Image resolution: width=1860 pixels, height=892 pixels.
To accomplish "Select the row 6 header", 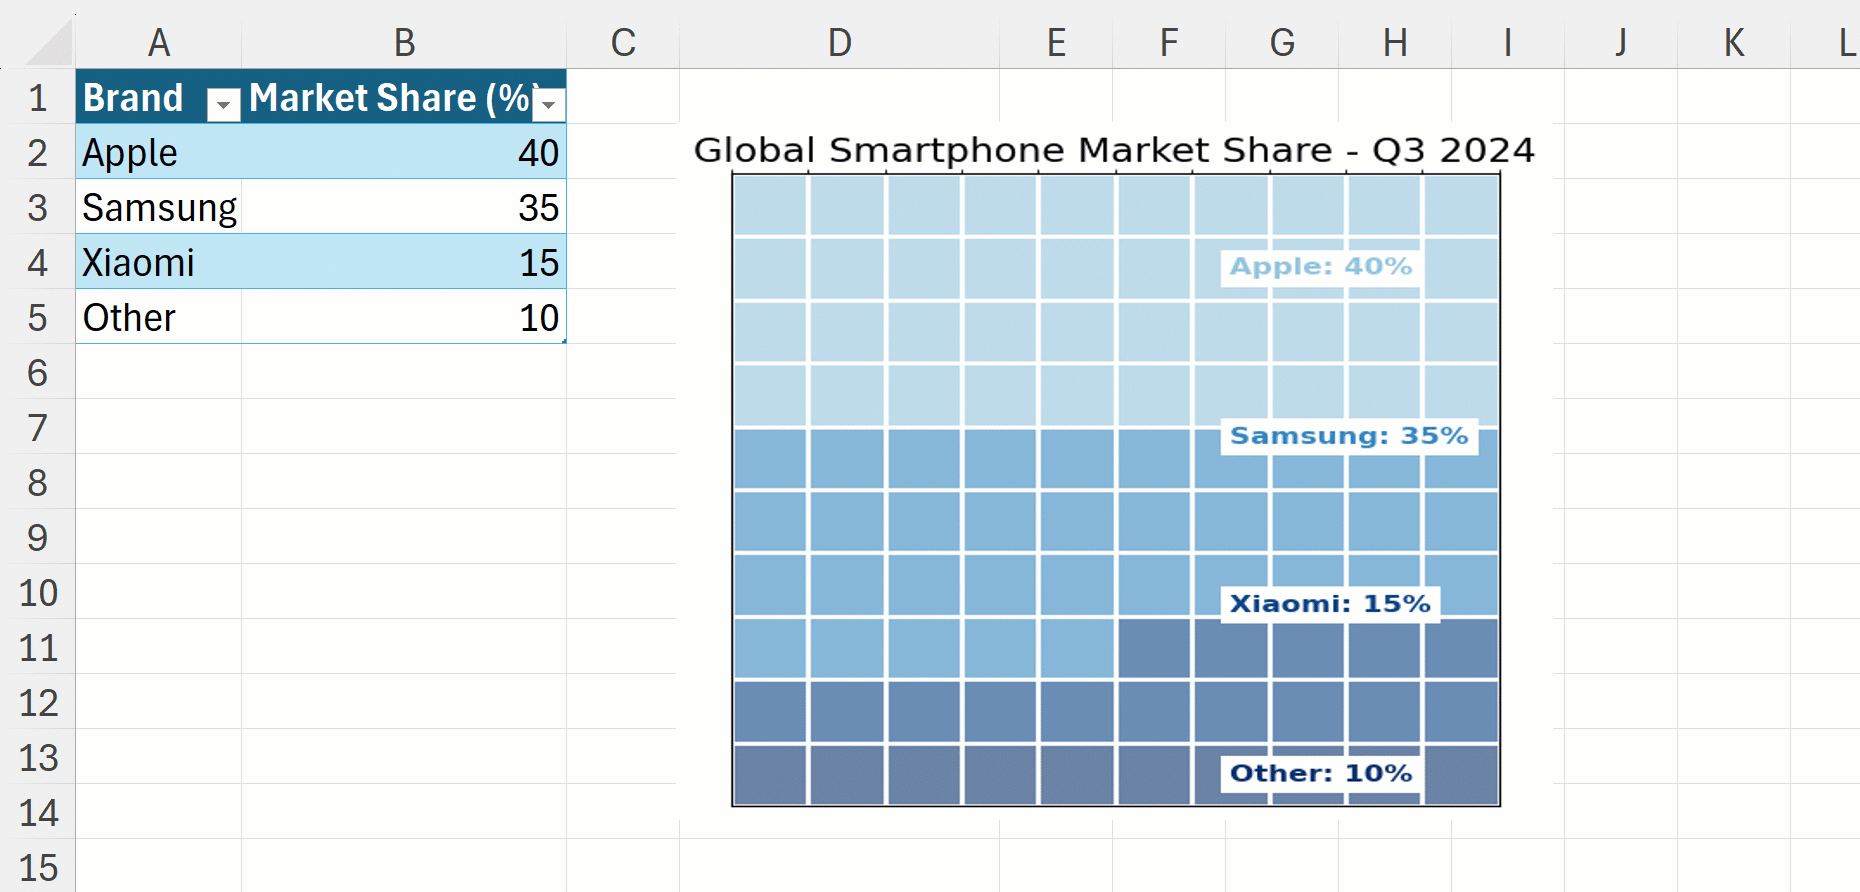I will tap(38, 373).
